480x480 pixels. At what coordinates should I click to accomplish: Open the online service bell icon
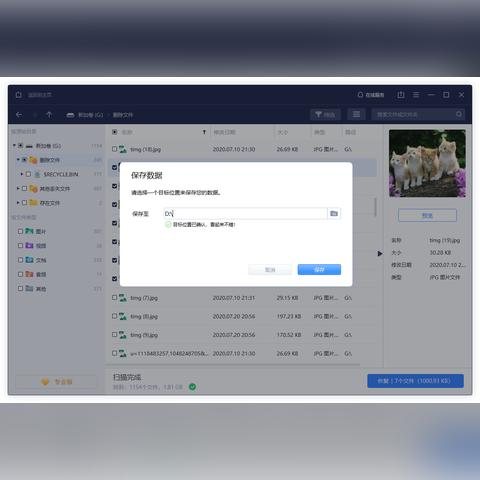360,95
